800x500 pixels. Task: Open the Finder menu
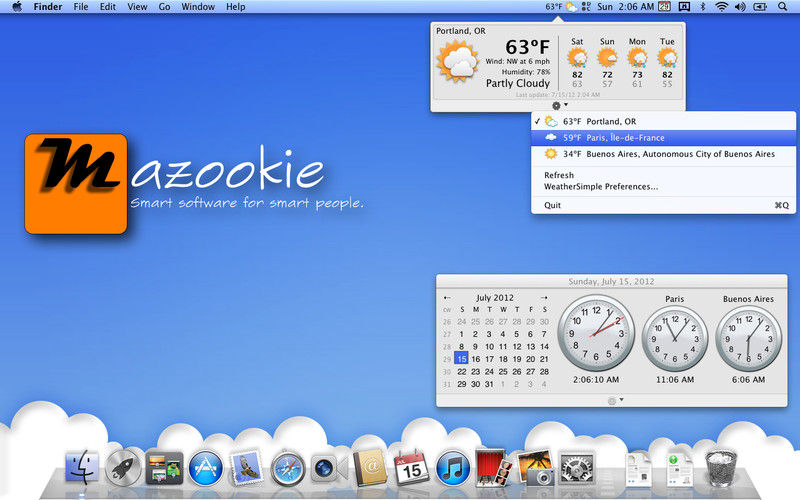[48, 7]
